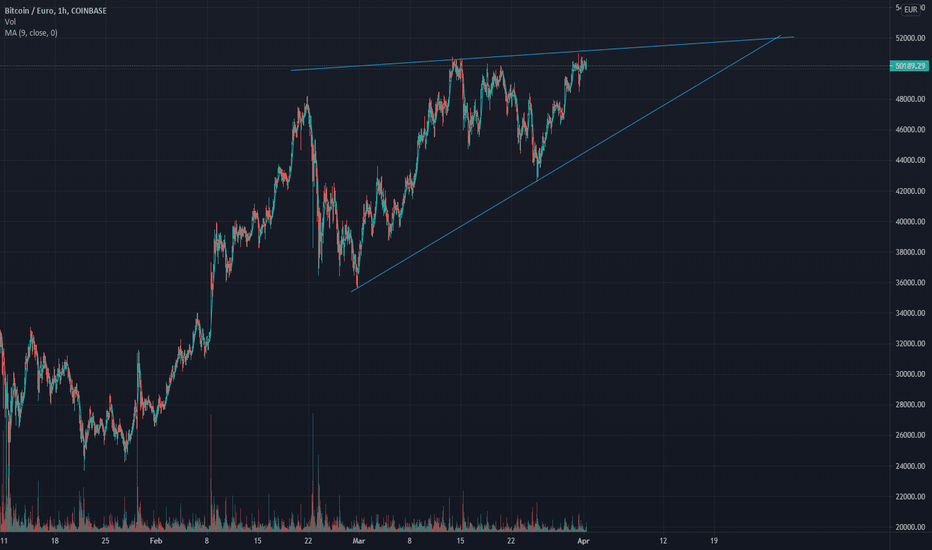The height and width of the screenshot is (550, 932).
Task: Click the 20000.00 price axis label
Action: (x=910, y=527)
